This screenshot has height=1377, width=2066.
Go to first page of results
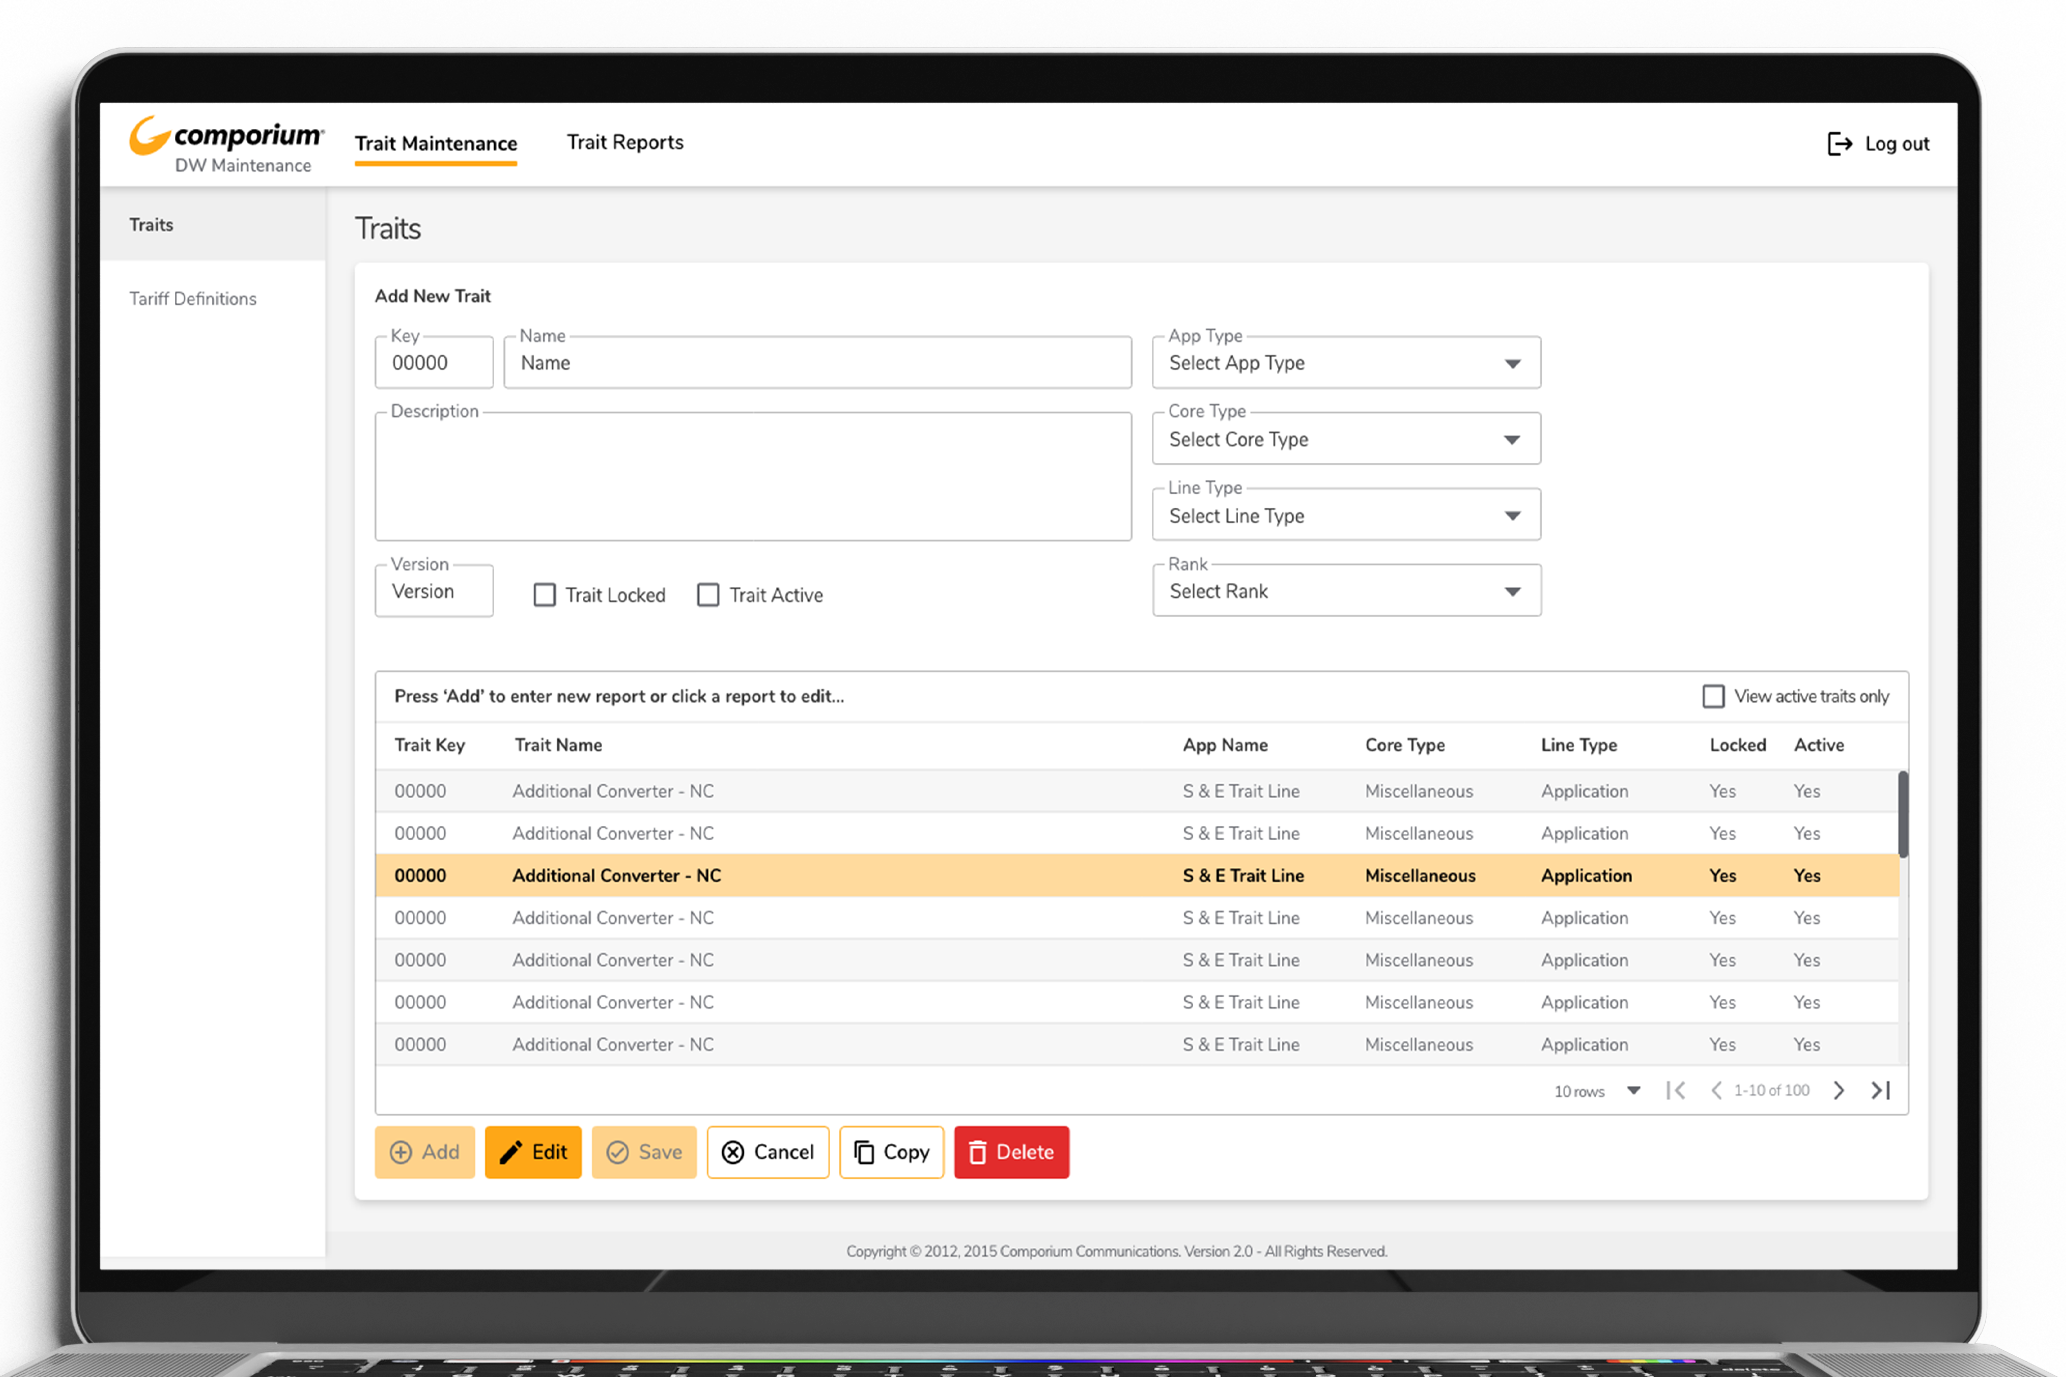click(x=1676, y=1090)
